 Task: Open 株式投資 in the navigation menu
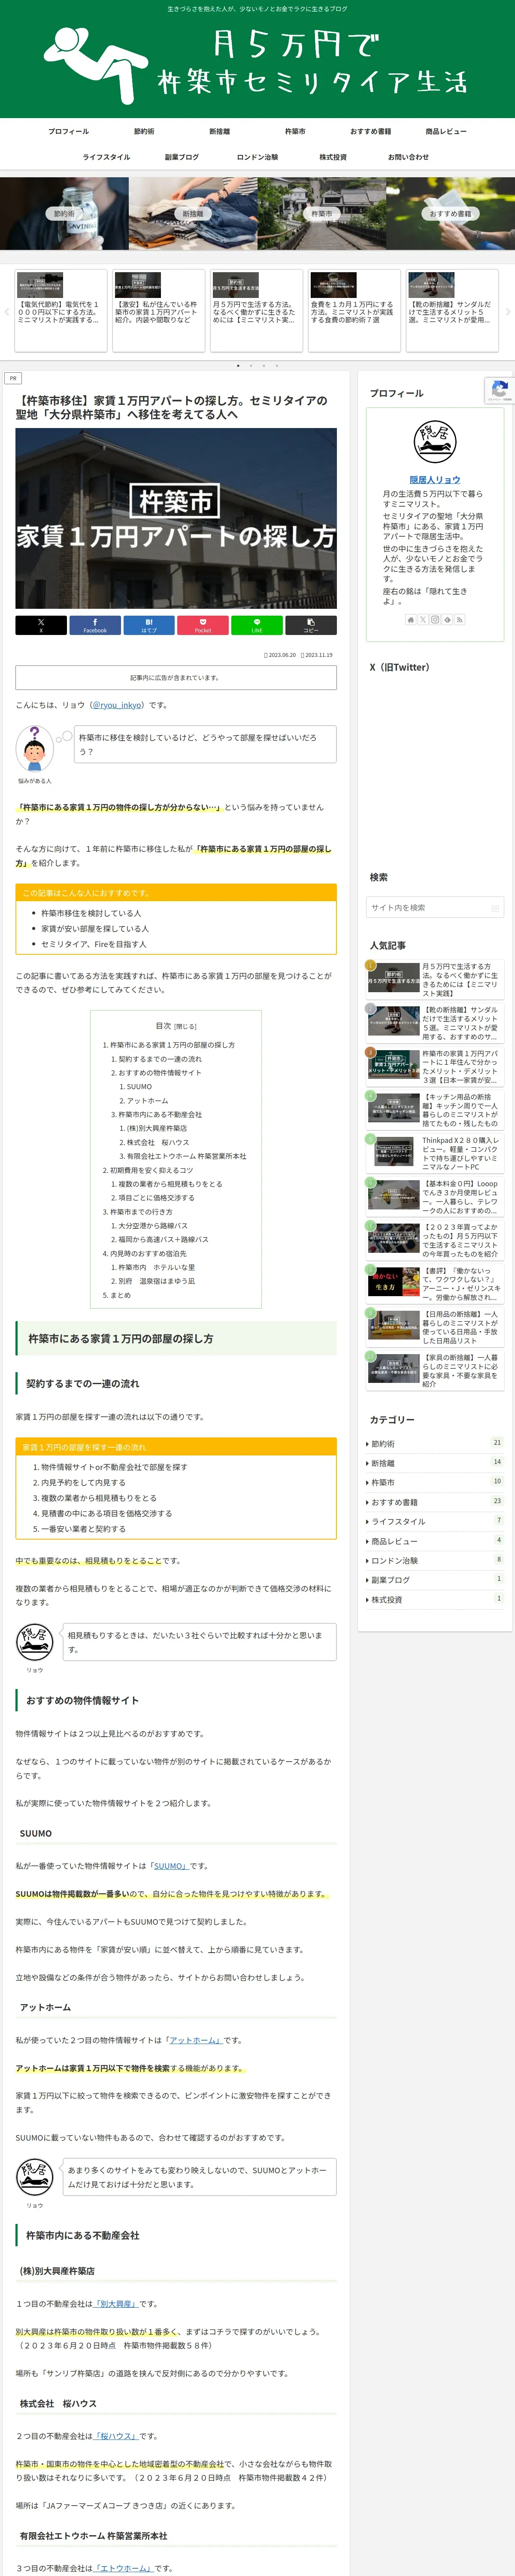point(333,157)
